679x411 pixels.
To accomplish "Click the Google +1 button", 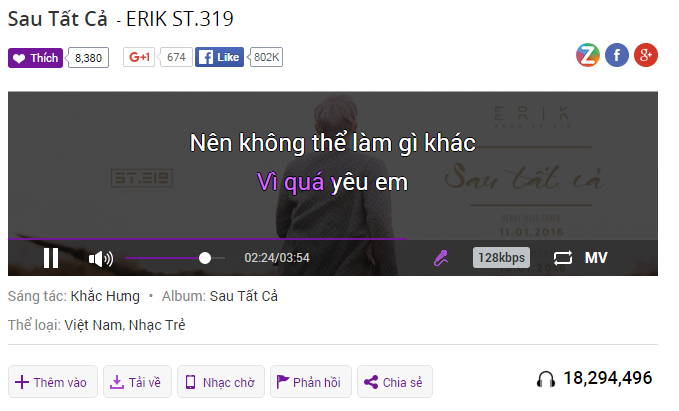I will [139, 57].
